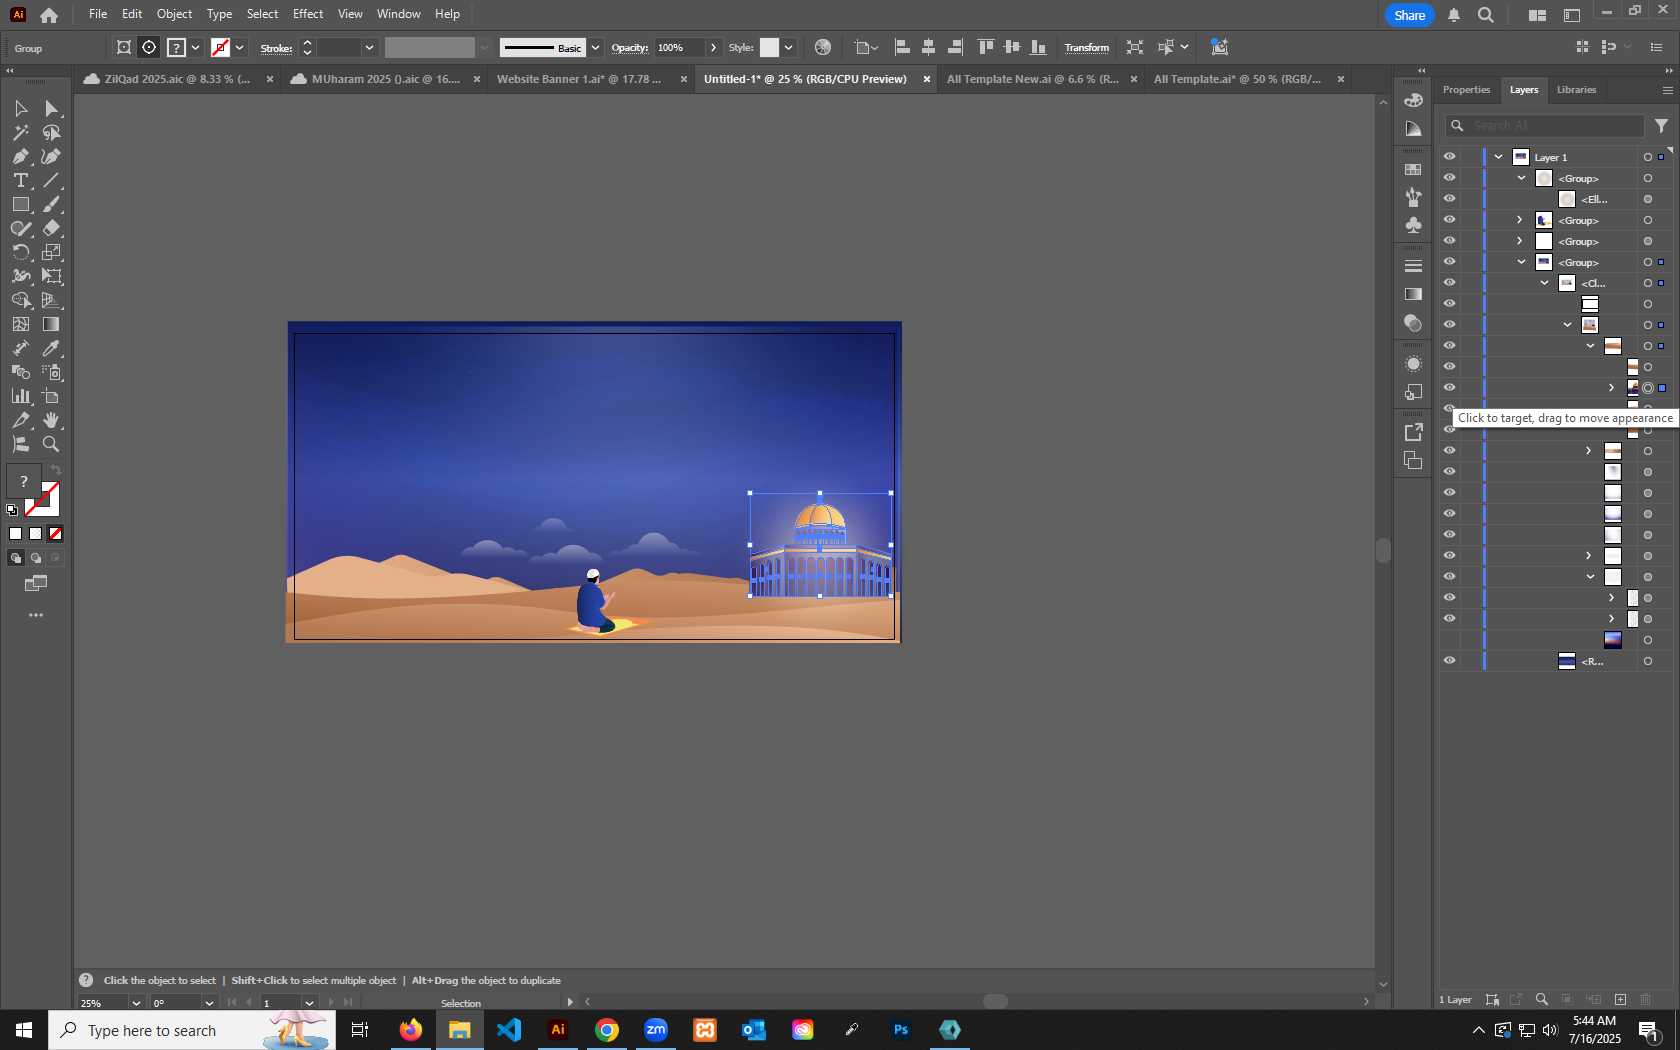Switch to Website Banner 1.ai document tab

(579, 79)
